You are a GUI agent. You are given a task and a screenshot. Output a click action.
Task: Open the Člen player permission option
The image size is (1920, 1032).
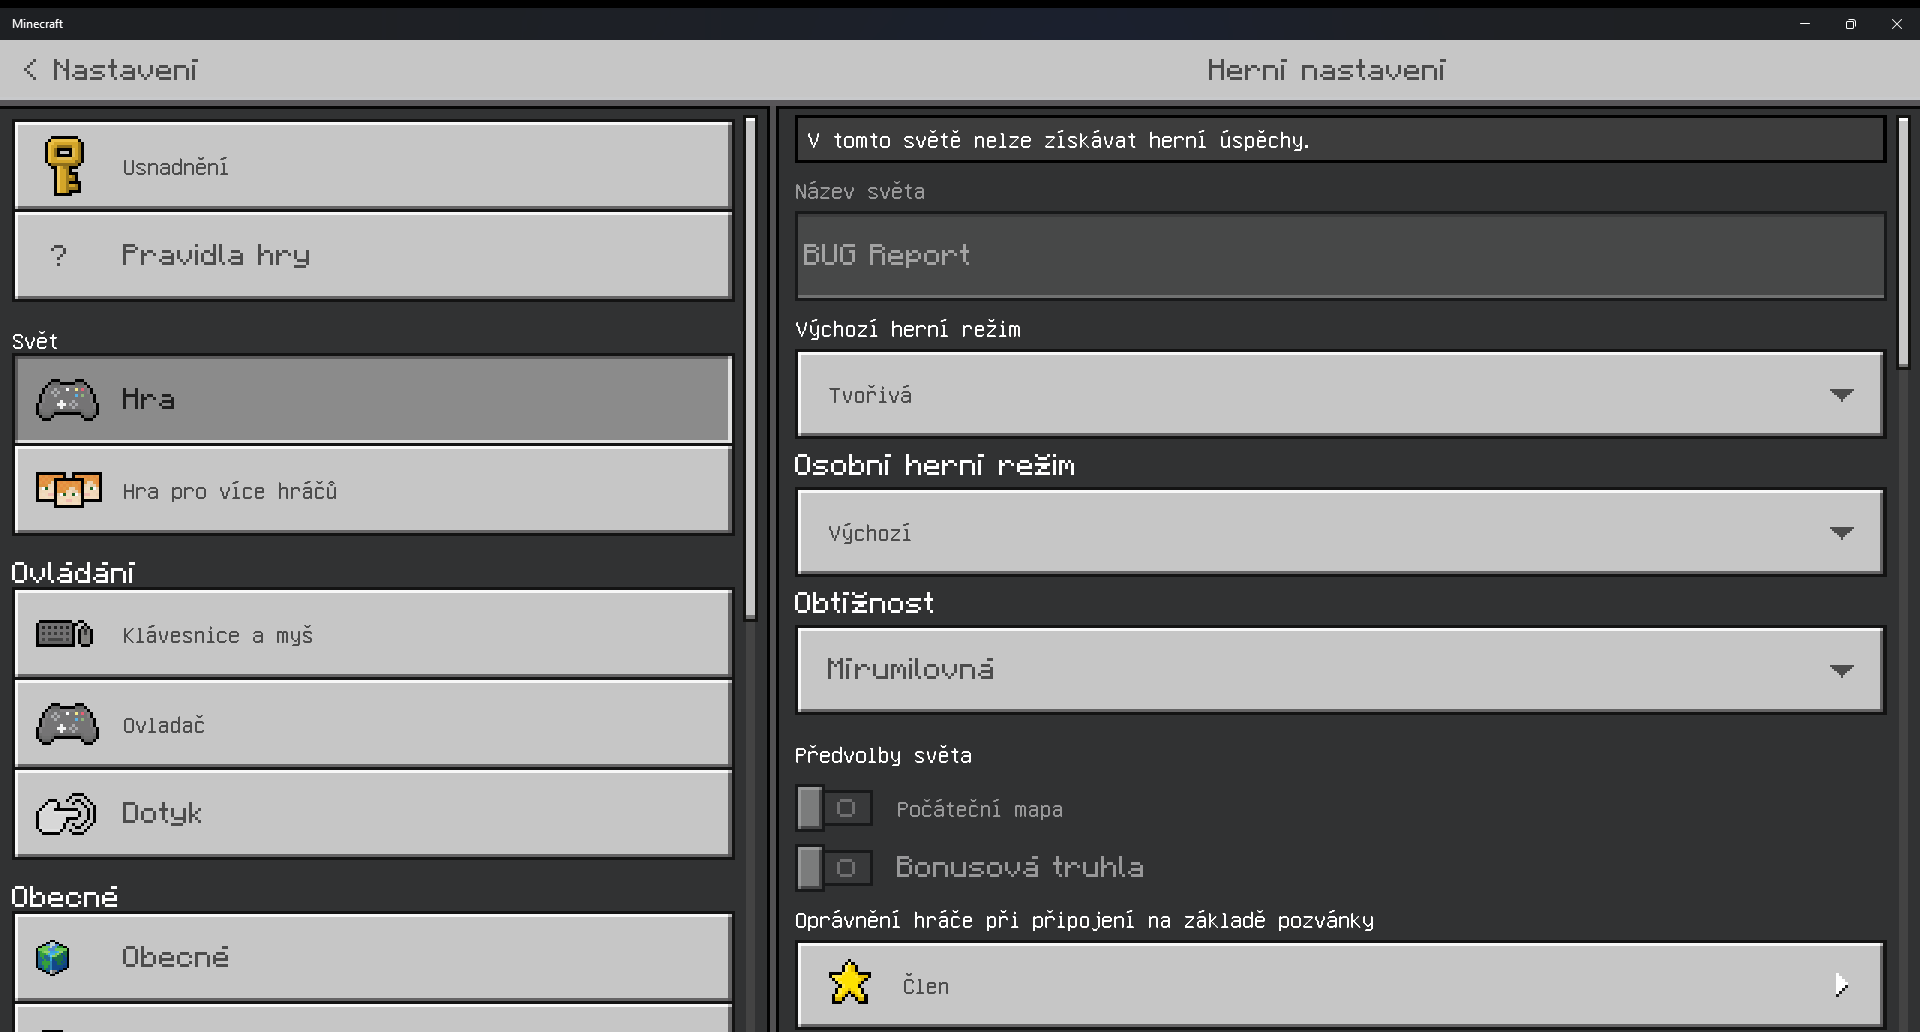(x=1340, y=985)
